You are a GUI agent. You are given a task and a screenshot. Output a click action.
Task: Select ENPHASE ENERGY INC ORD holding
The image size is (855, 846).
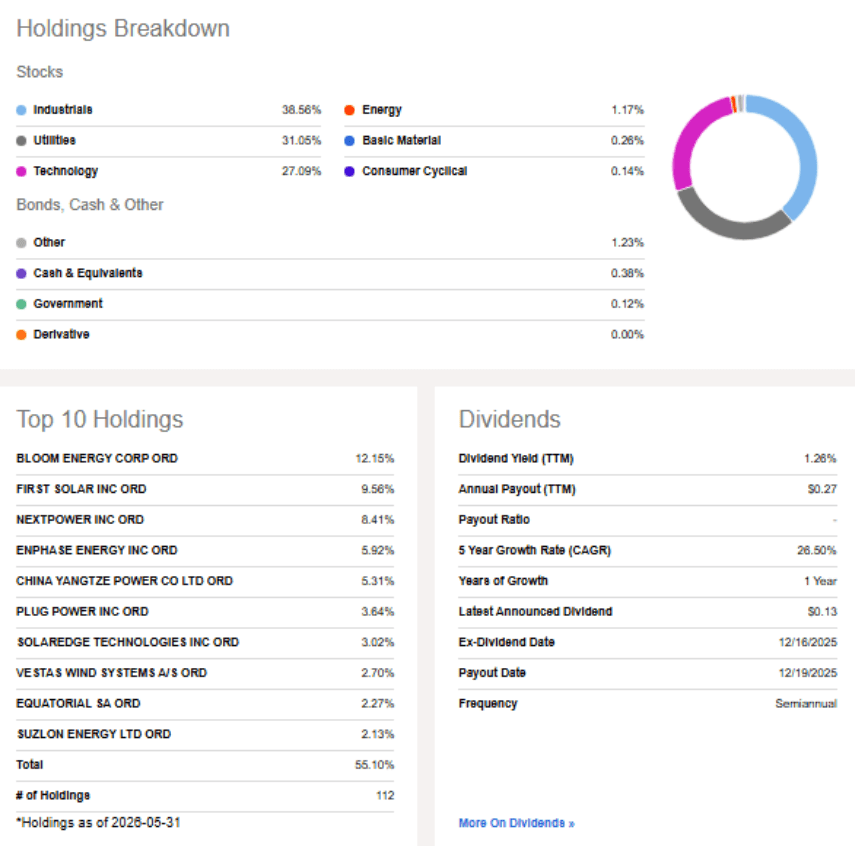(x=97, y=550)
